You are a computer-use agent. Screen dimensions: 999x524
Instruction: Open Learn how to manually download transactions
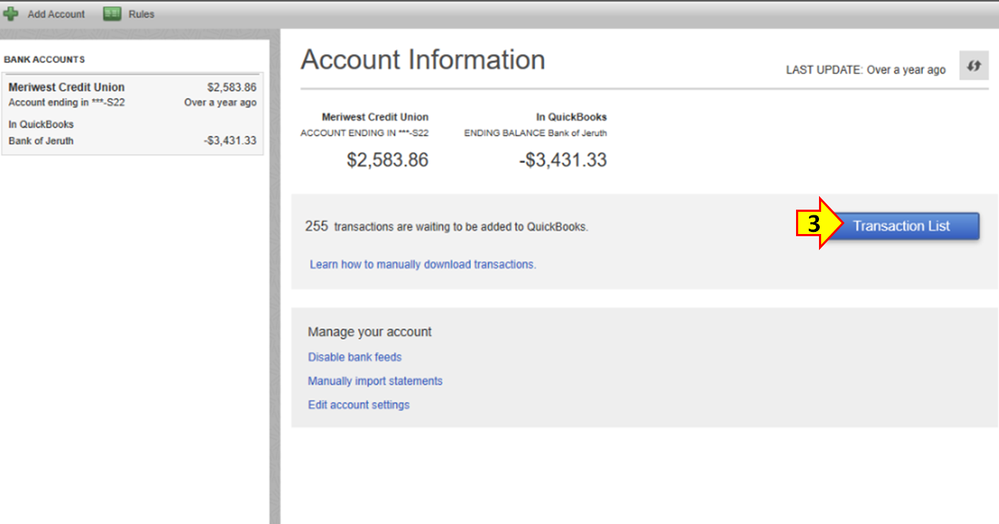tap(423, 264)
